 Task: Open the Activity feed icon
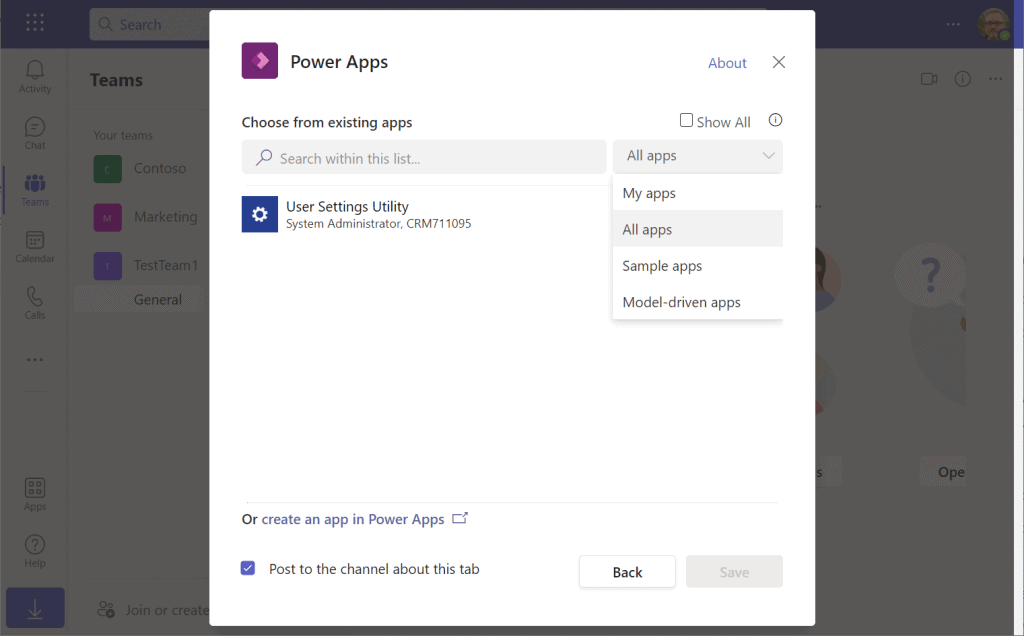[x=35, y=75]
